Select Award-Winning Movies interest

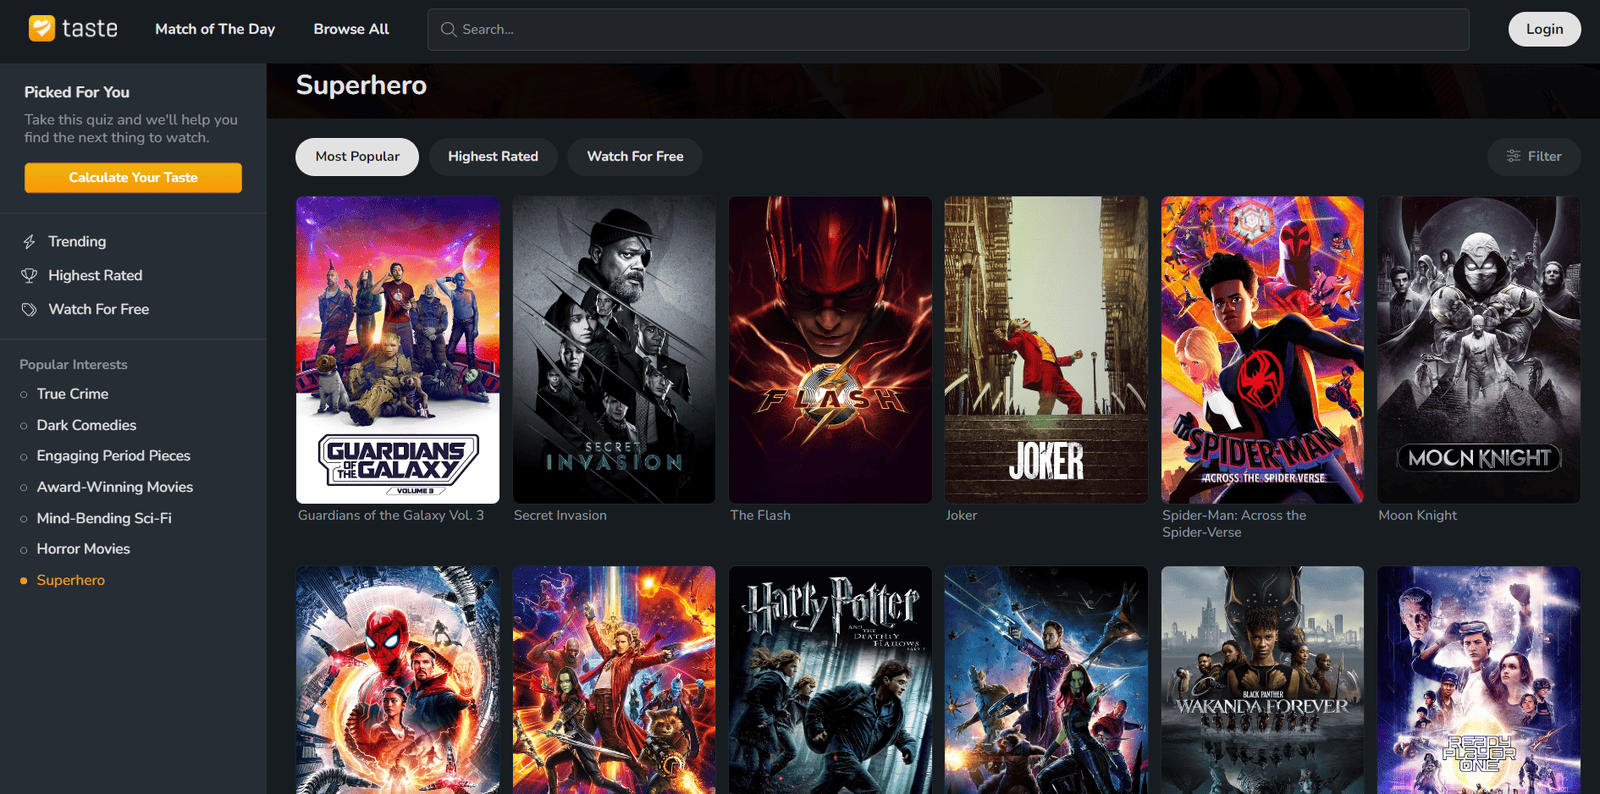(x=115, y=487)
